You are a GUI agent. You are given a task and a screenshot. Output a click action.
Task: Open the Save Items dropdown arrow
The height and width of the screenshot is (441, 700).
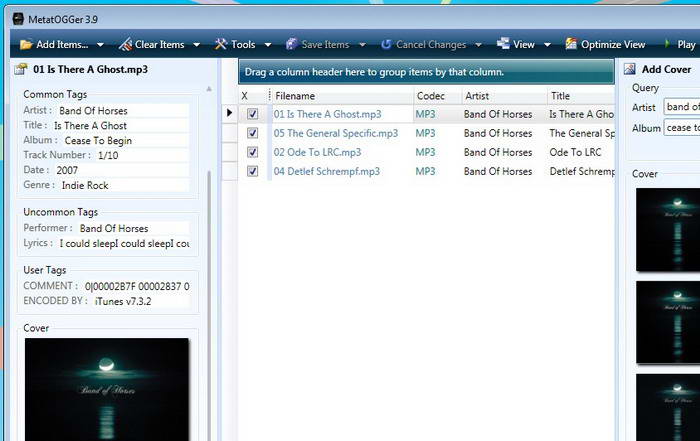point(362,45)
